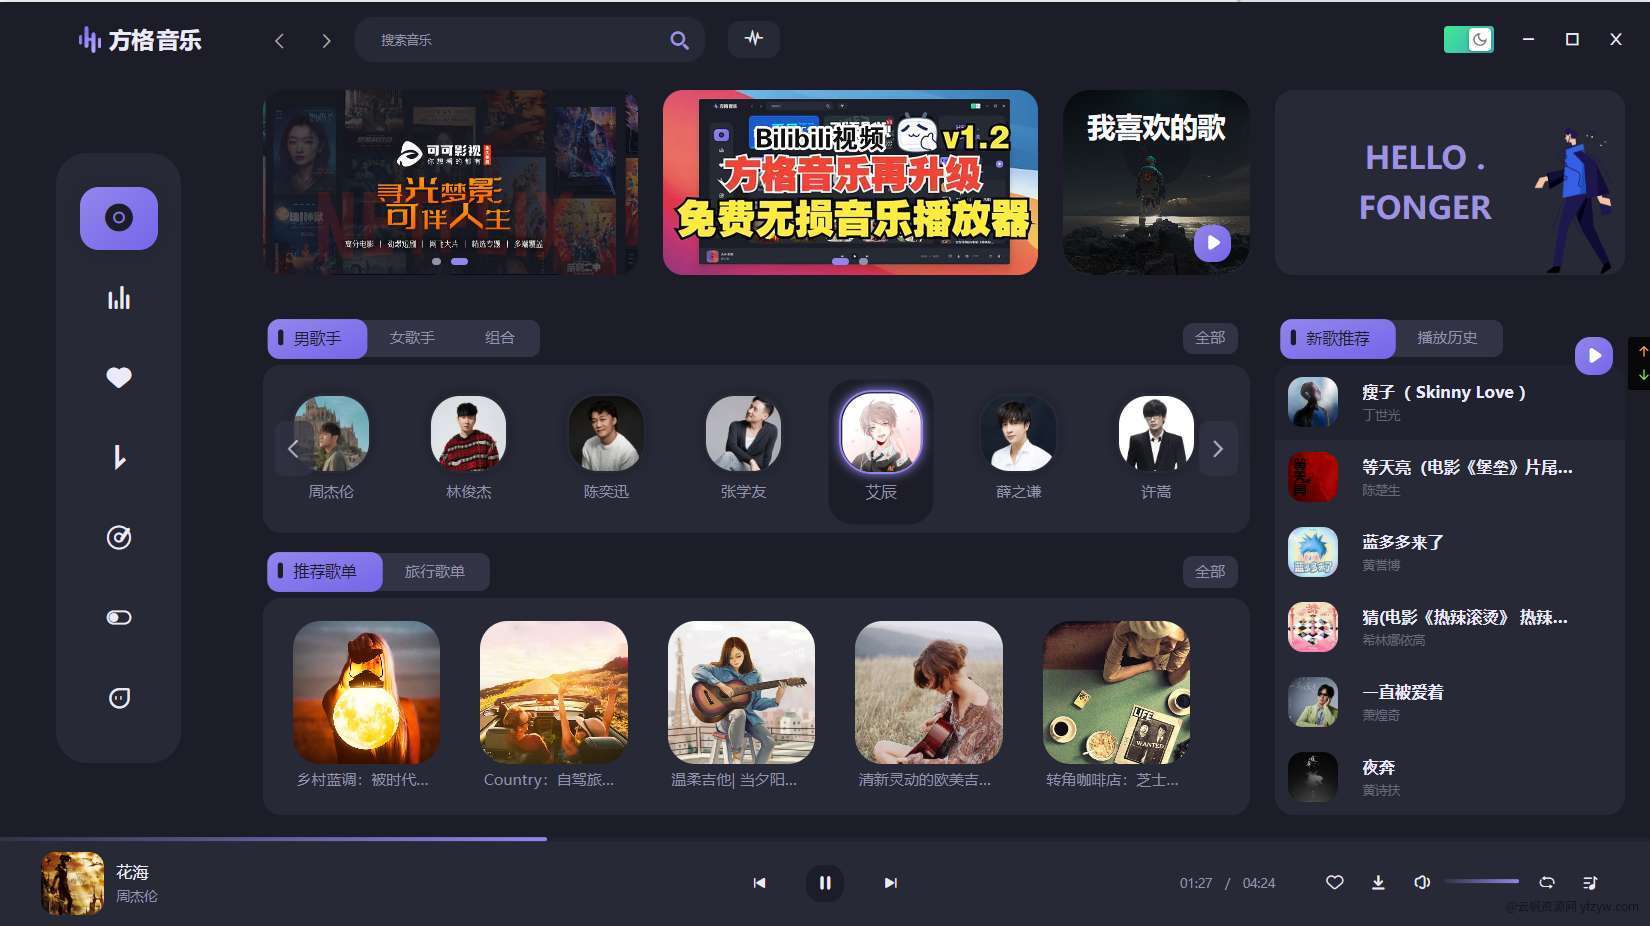
Task: Switch to the 推荐歌单 tab
Action: coord(324,572)
